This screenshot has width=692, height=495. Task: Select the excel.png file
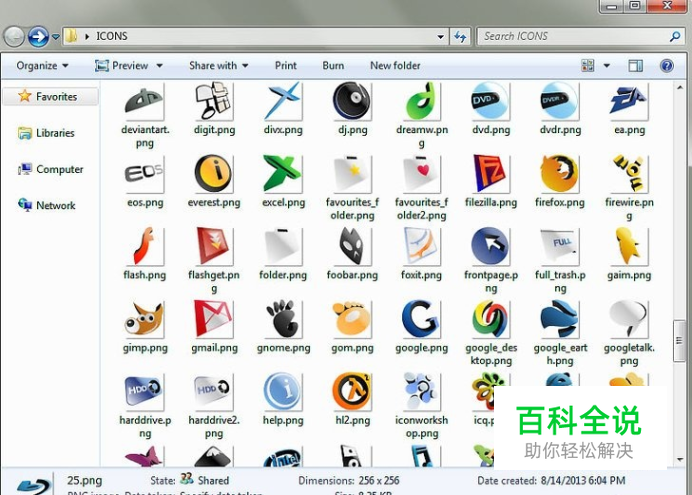pos(283,182)
